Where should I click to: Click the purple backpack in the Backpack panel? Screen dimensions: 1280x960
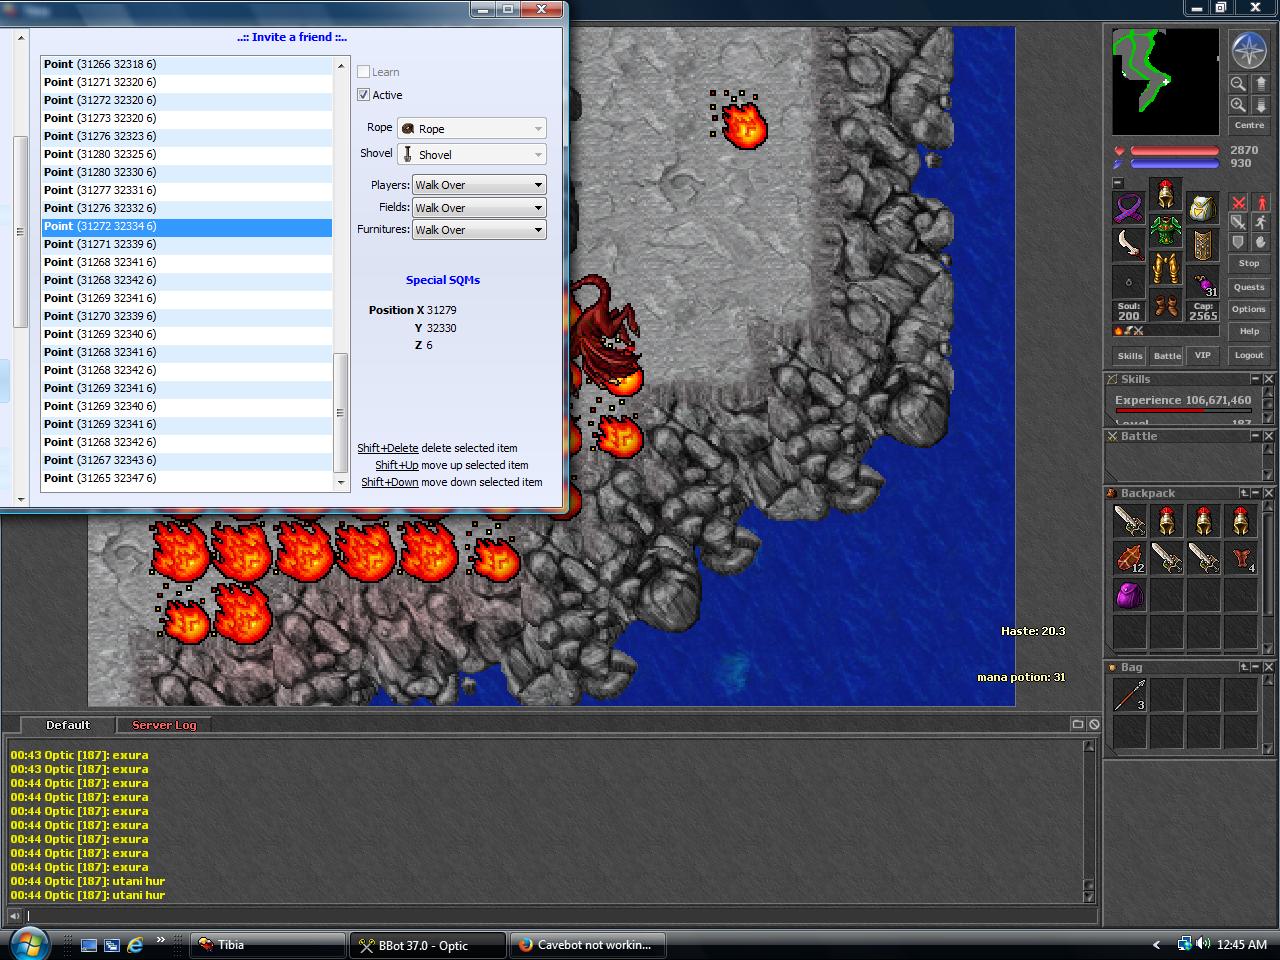click(x=1129, y=595)
